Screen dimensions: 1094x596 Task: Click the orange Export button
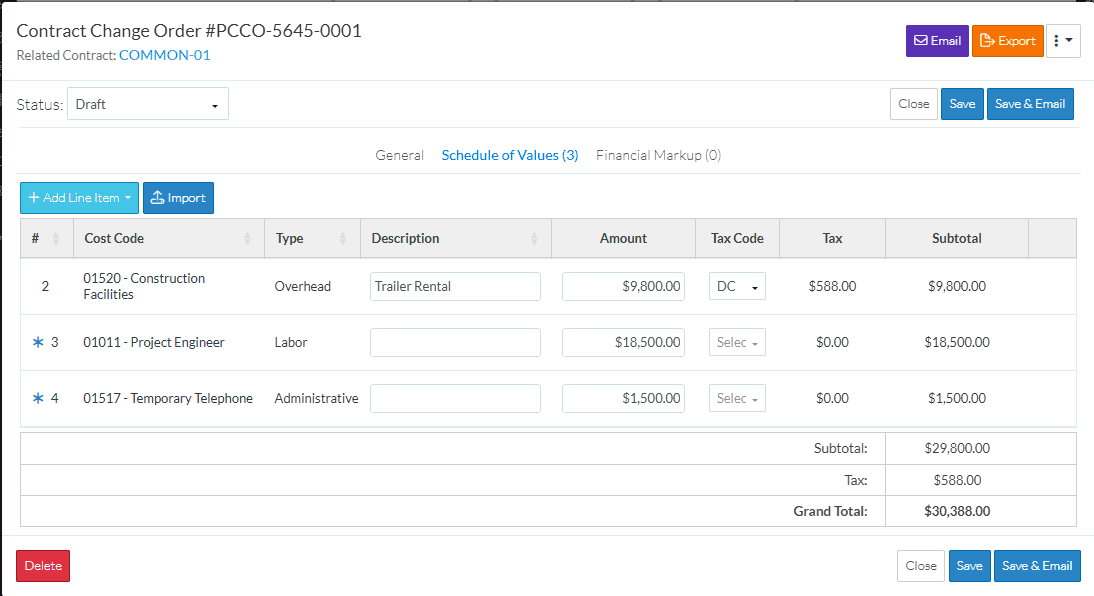1007,41
